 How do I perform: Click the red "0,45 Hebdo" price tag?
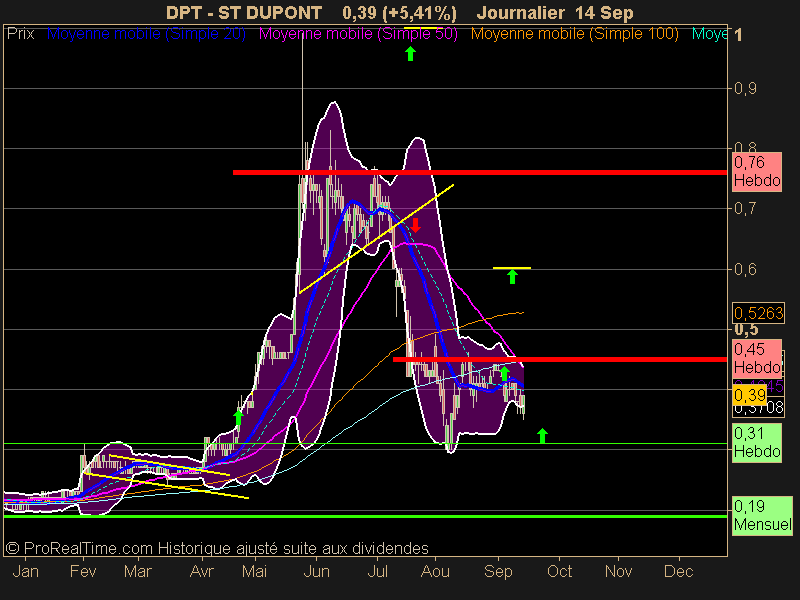757,359
